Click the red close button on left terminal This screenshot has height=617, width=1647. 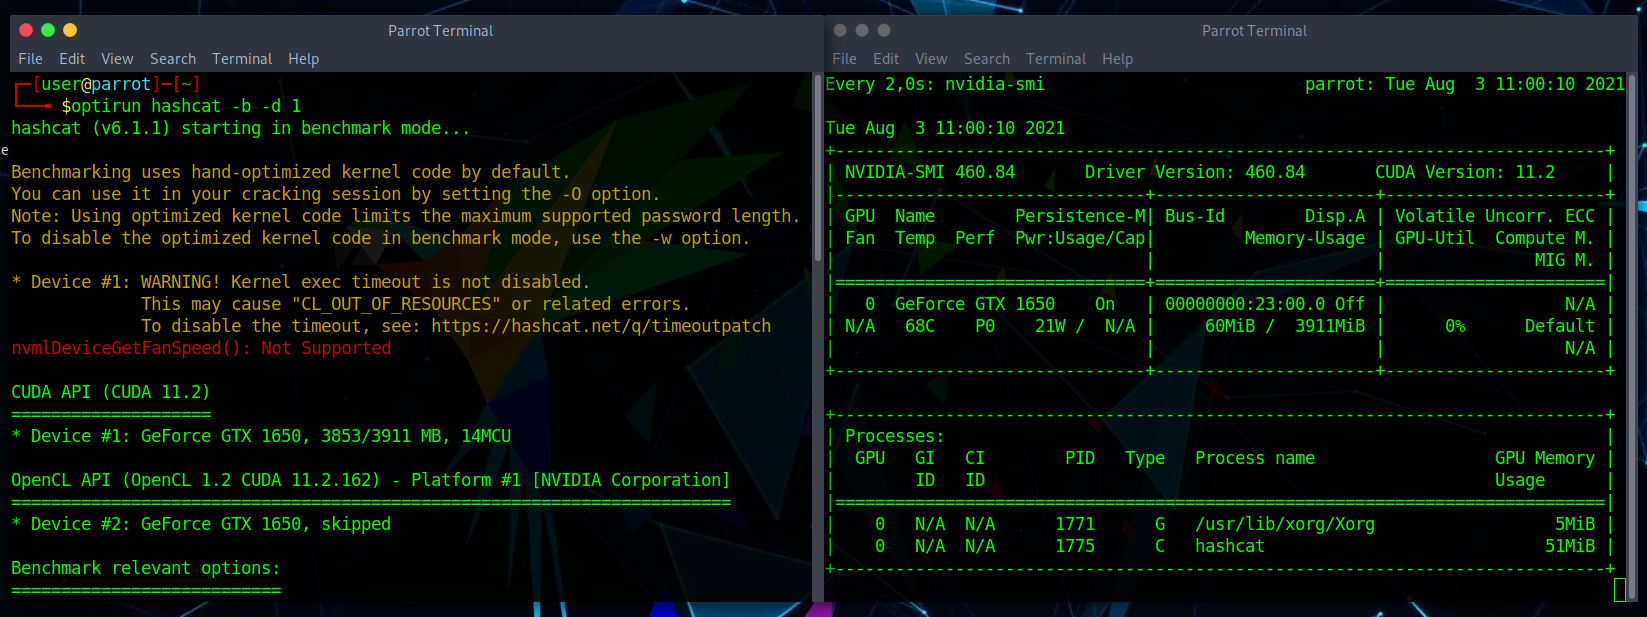(x=26, y=30)
